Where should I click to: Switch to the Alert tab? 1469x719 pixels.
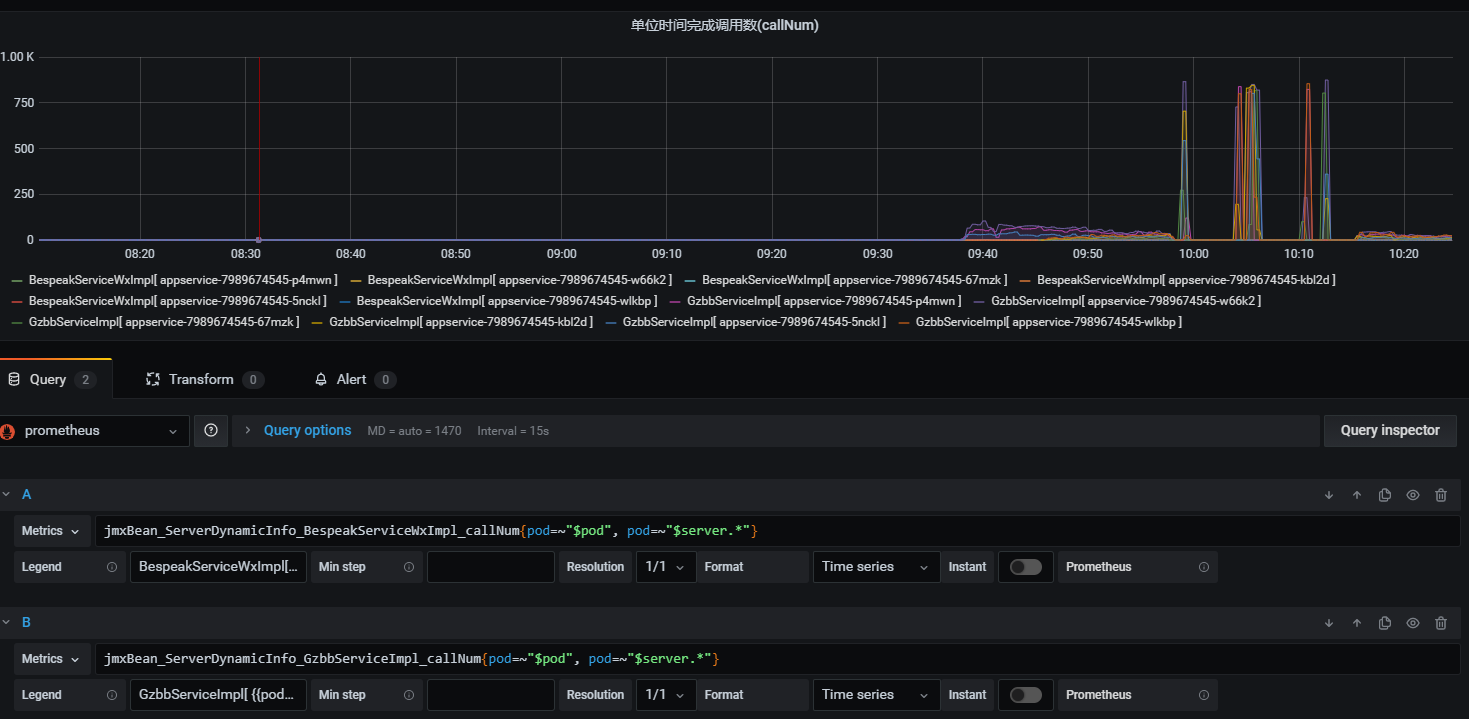[x=355, y=380]
